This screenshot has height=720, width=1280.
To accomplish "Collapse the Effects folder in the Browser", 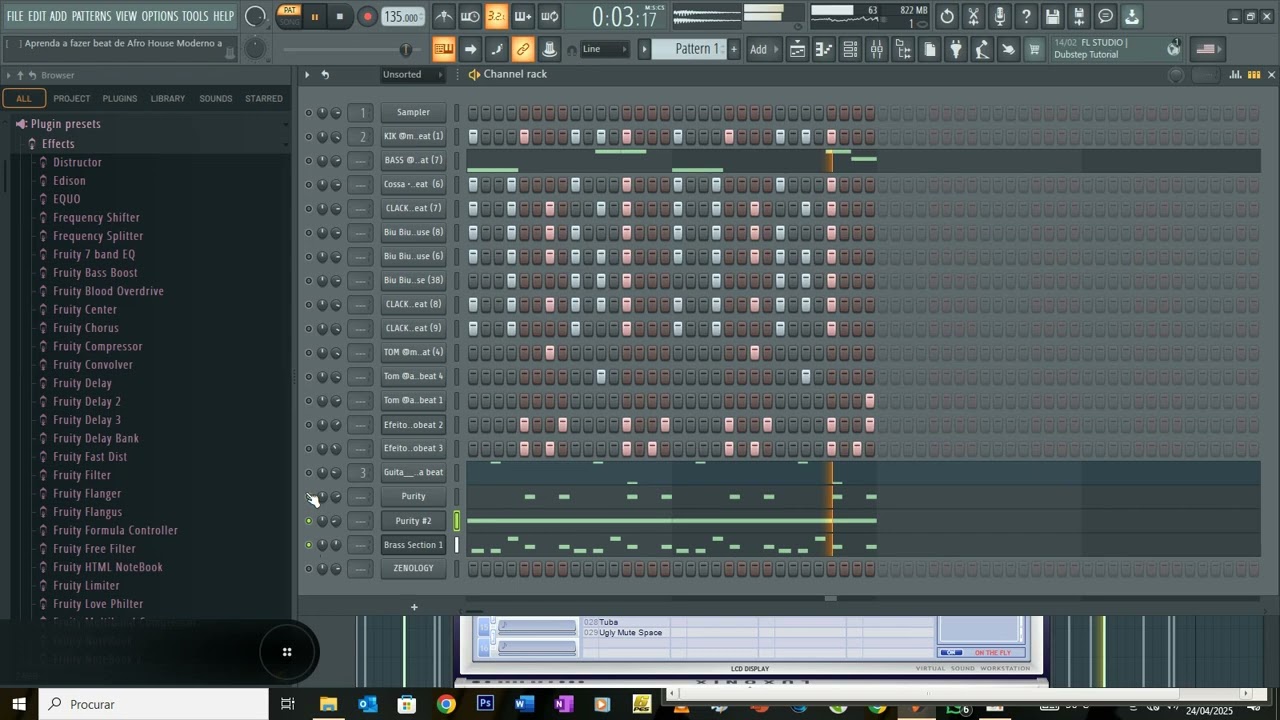I will pyautogui.click(x=58, y=144).
